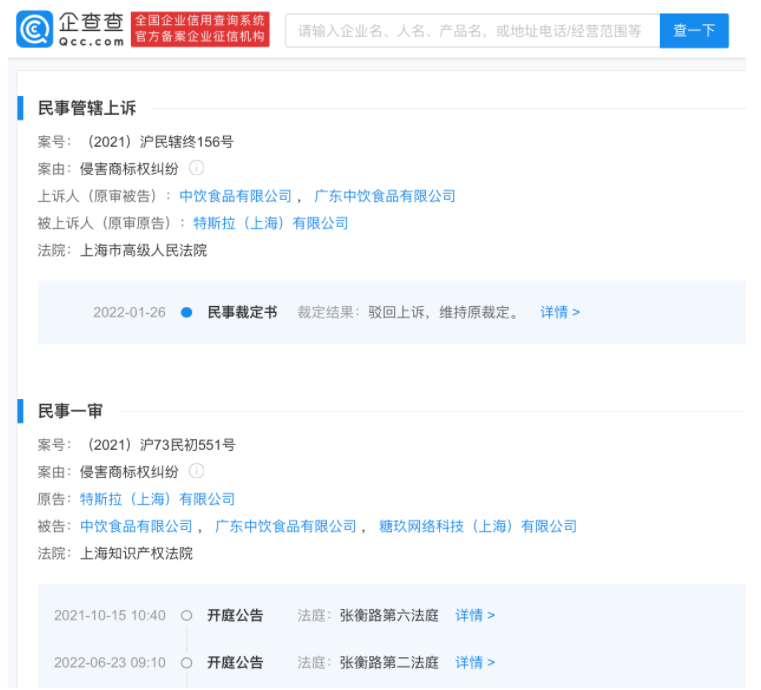Open 详情 for the 张衡路第二法庭 hearing
The image size is (761, 690).
(x=475, y=662)
